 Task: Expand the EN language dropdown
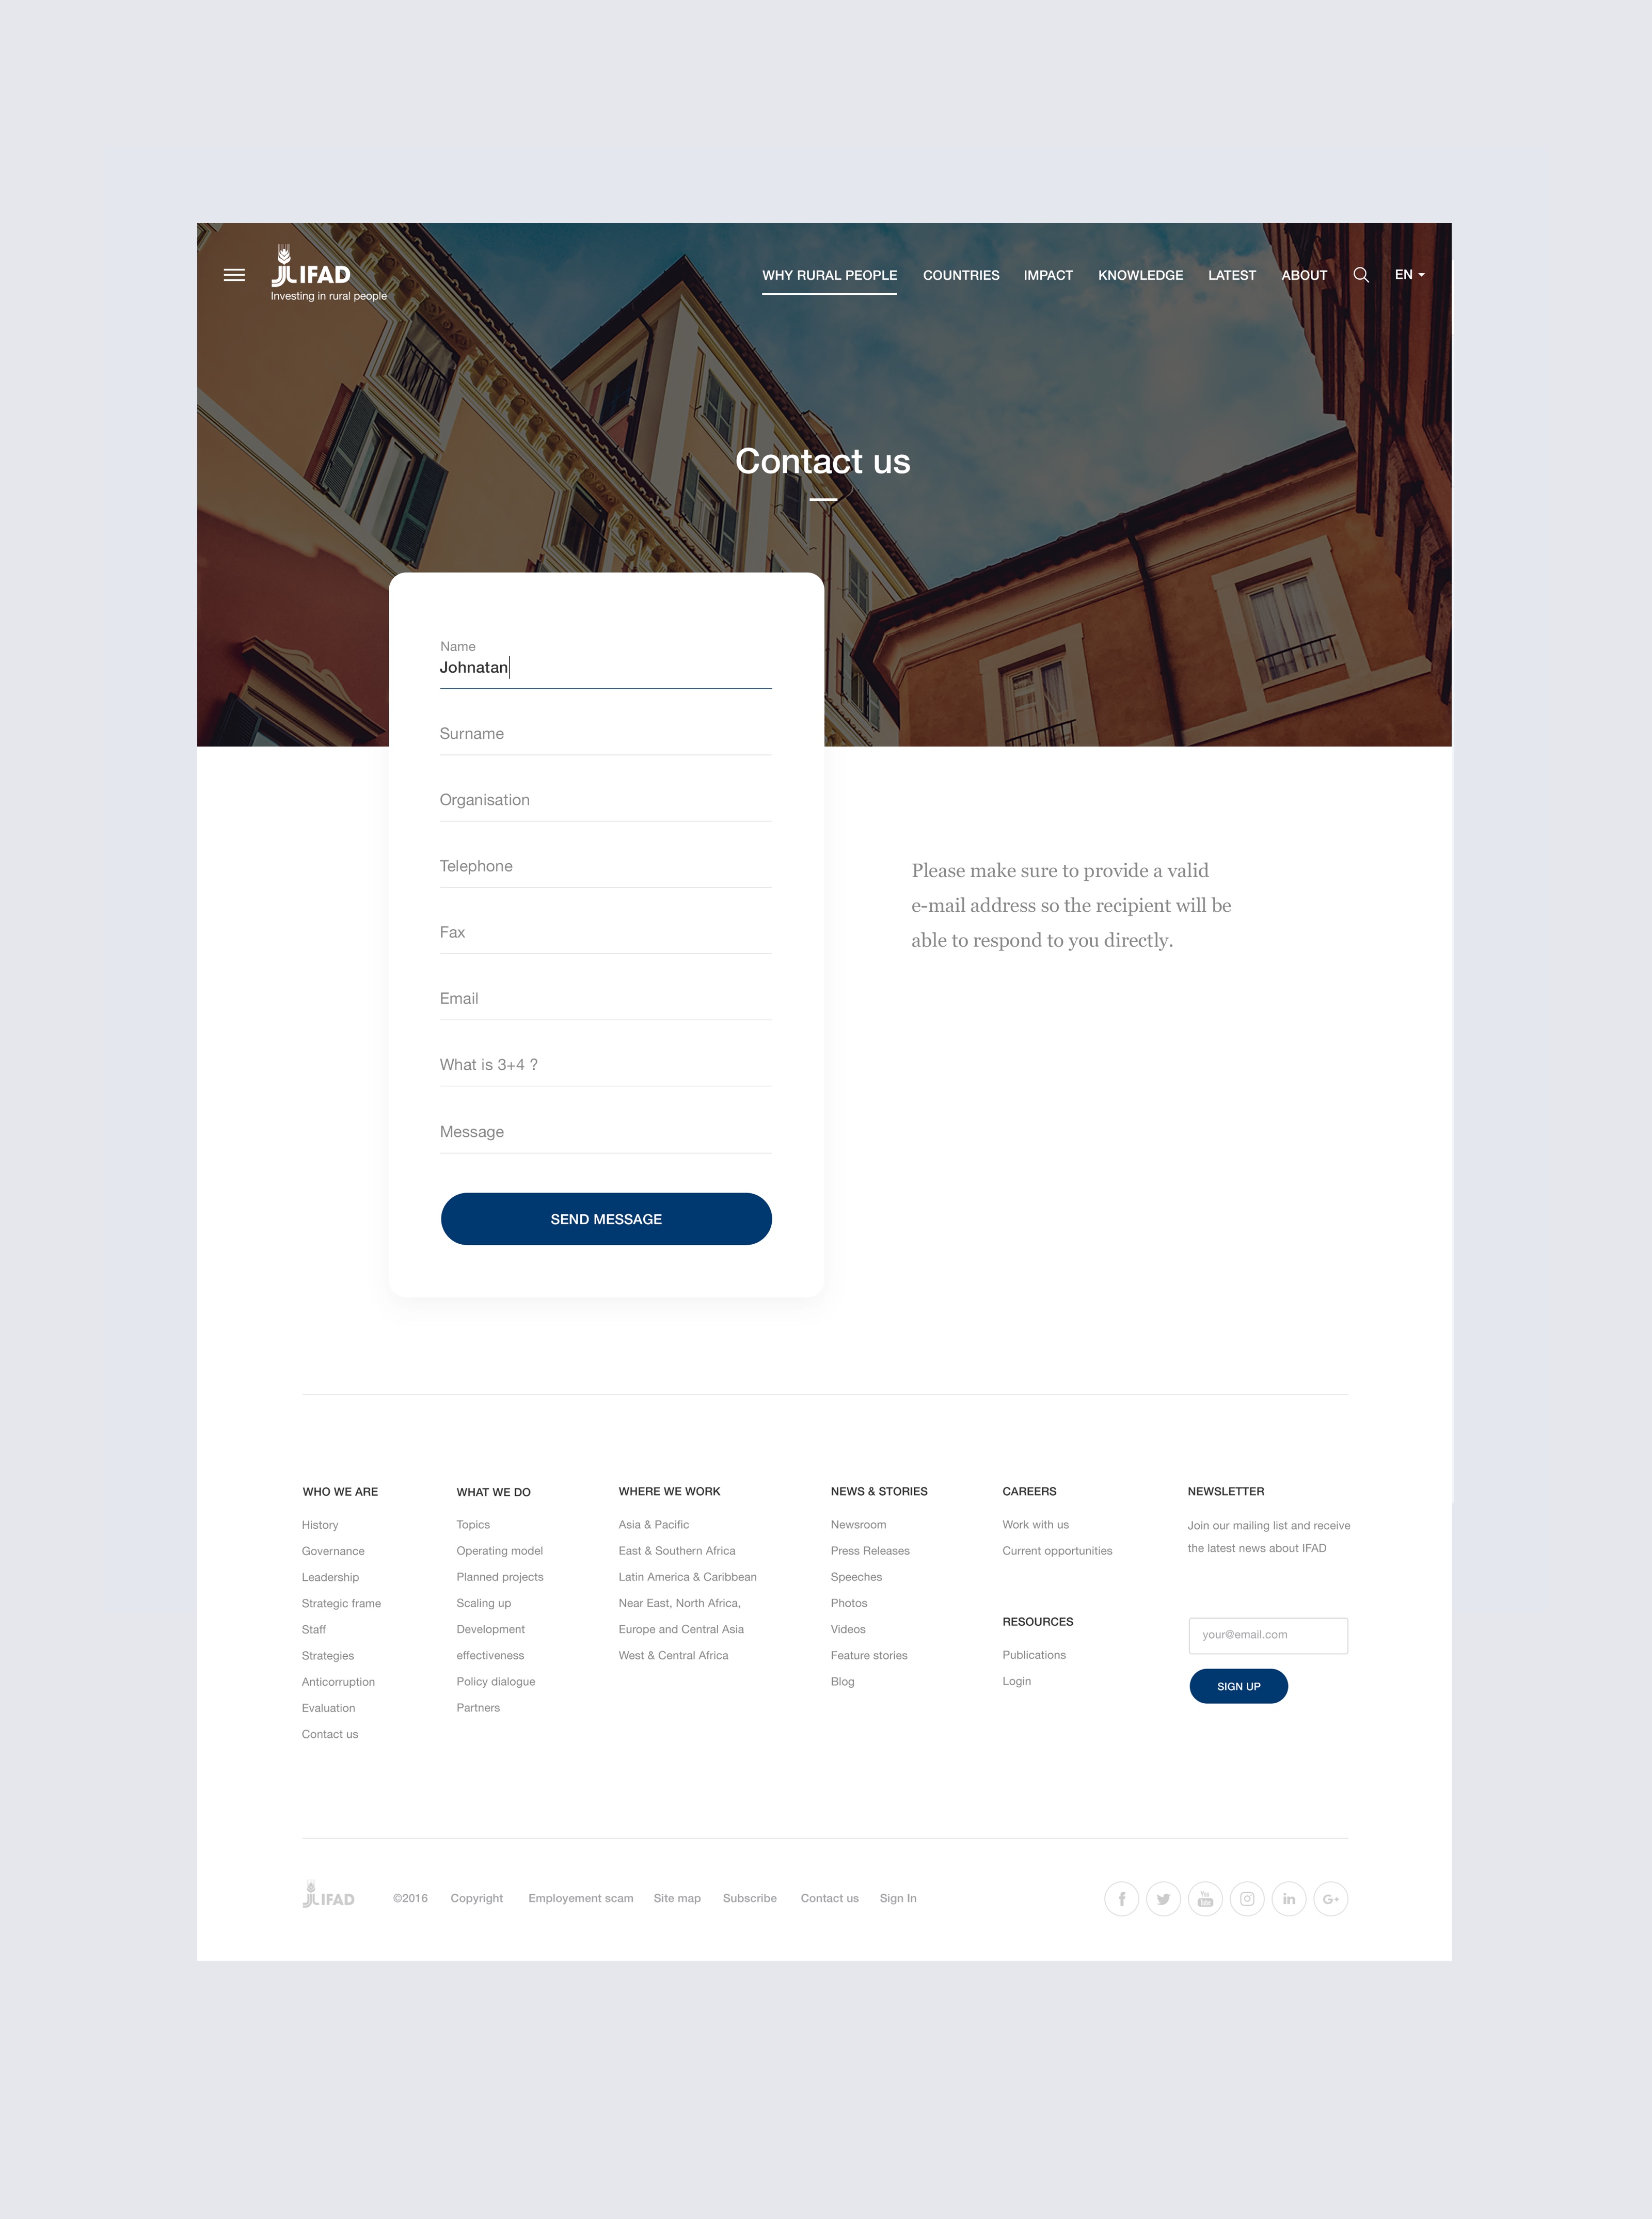[1409, 274]
